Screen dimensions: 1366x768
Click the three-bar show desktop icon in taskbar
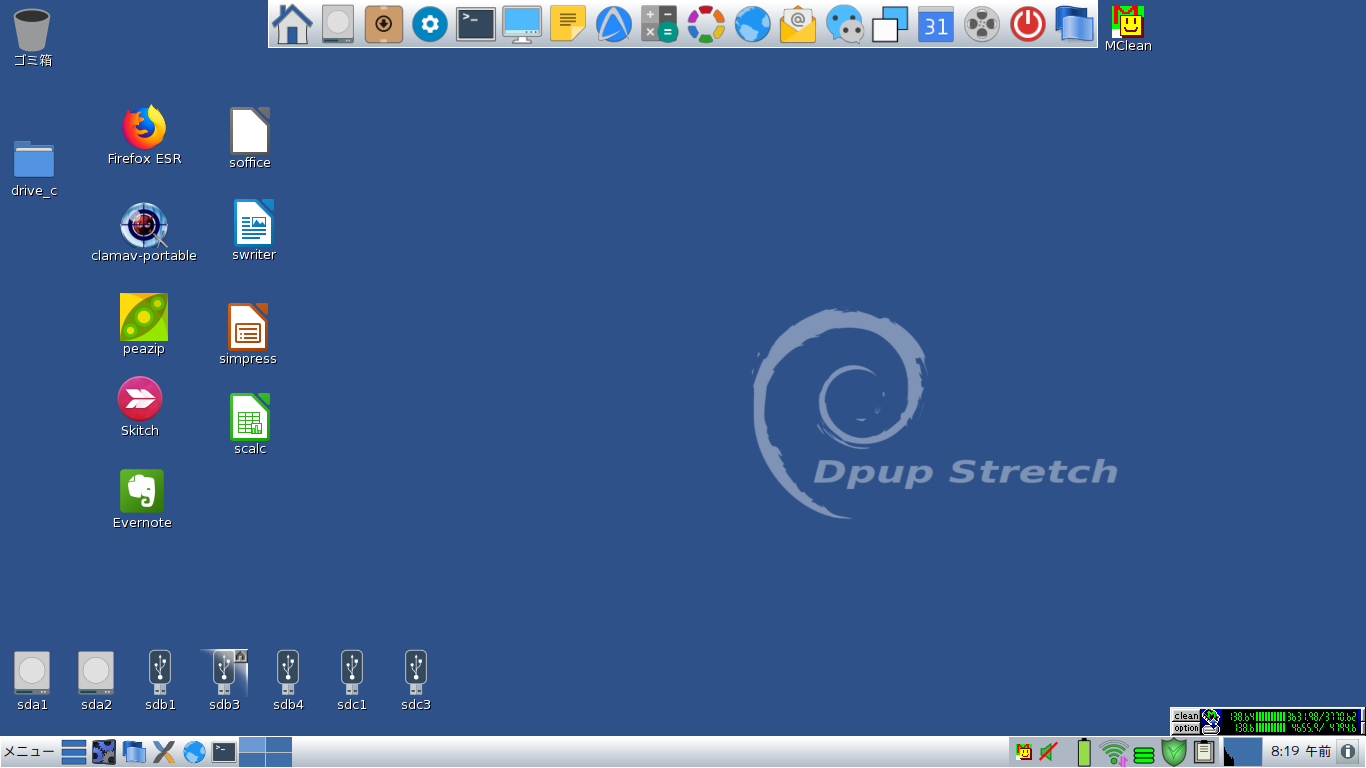[x=74, y=752]
